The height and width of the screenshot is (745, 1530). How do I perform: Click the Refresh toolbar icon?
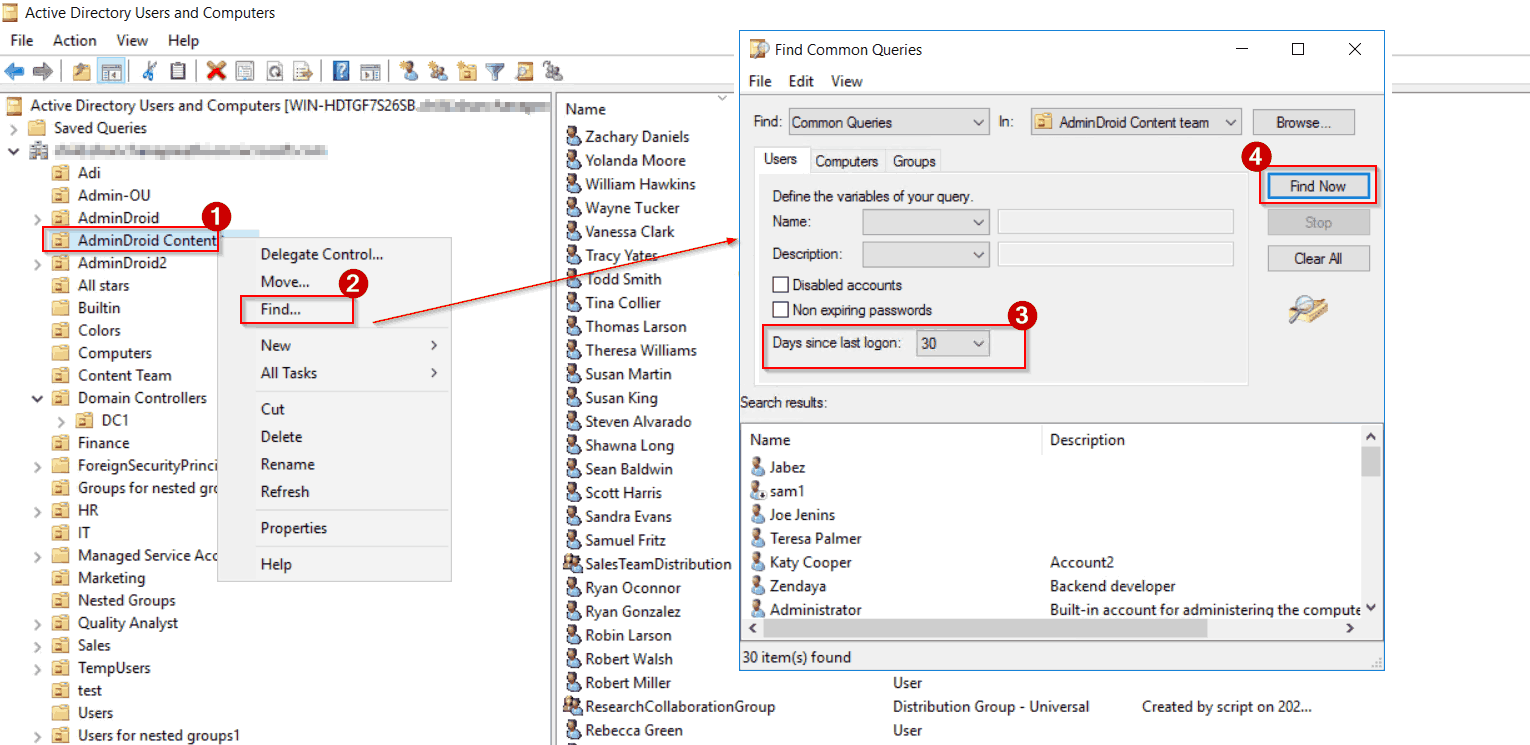point(274,70)
